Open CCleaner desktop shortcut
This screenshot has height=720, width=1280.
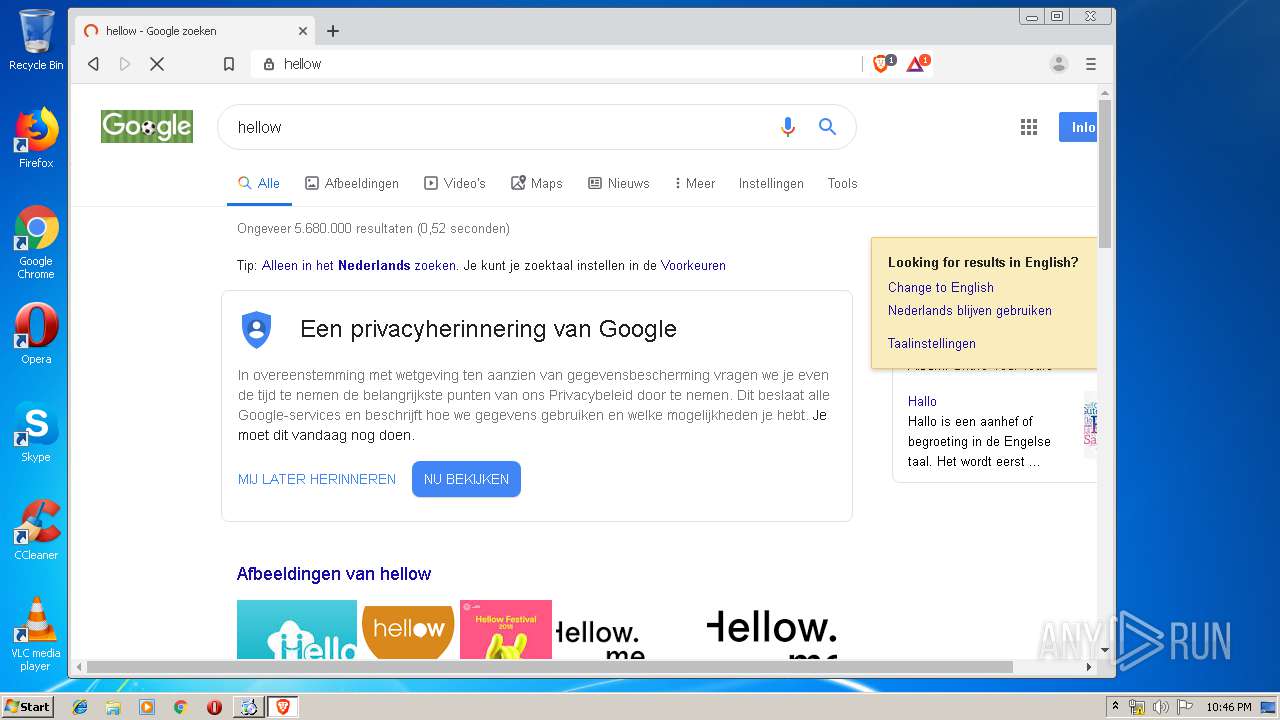[x=36, y=530]
